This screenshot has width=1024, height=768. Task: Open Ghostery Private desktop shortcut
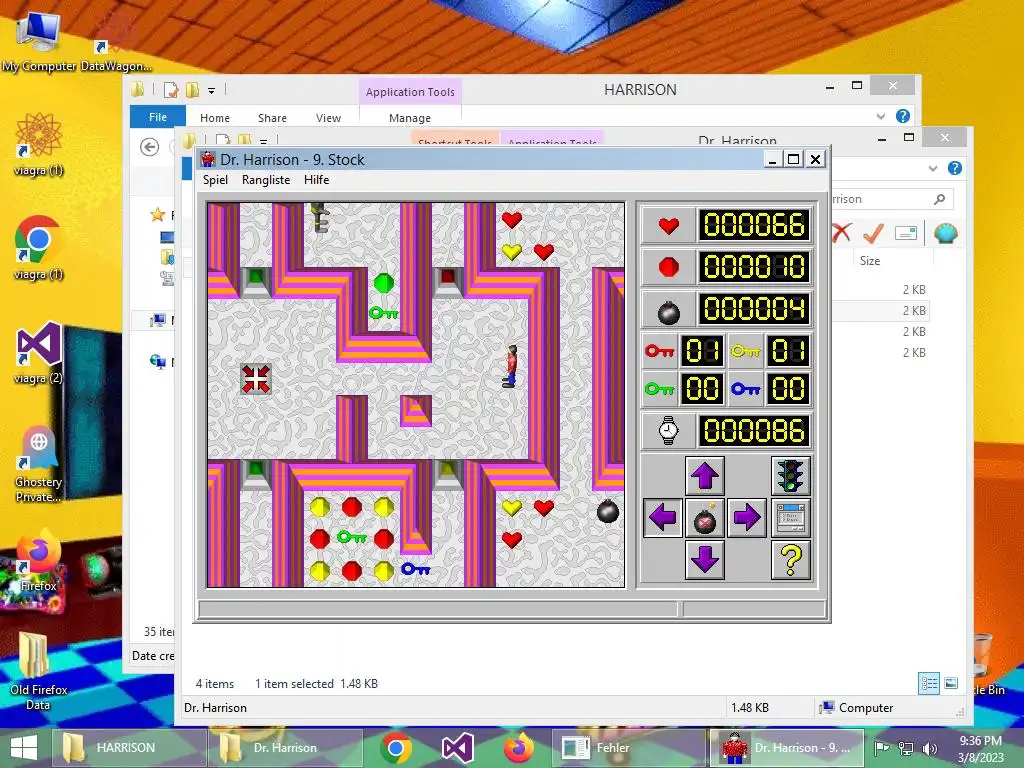39,464
